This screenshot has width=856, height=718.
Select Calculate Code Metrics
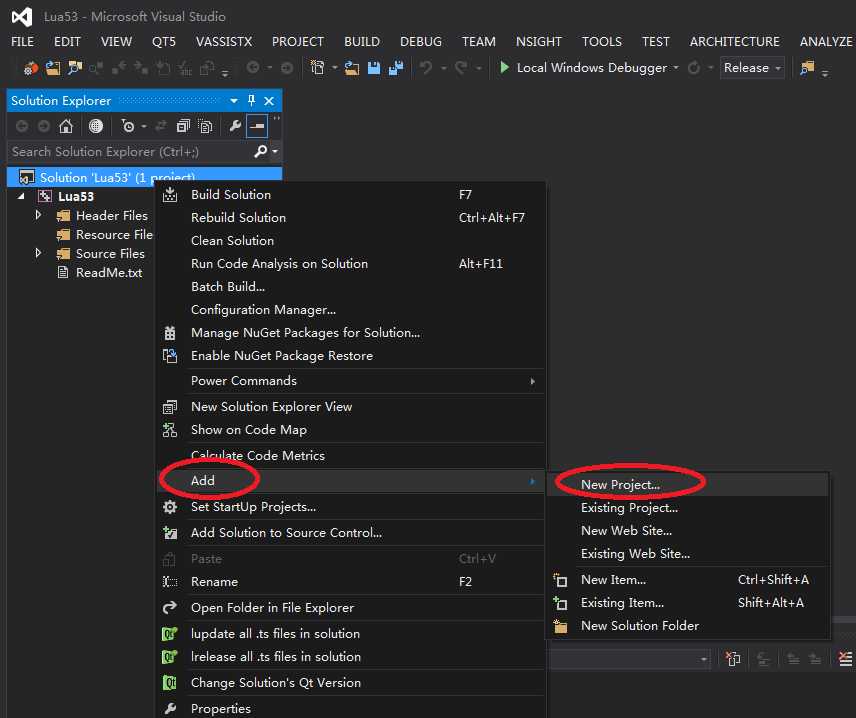351,455
